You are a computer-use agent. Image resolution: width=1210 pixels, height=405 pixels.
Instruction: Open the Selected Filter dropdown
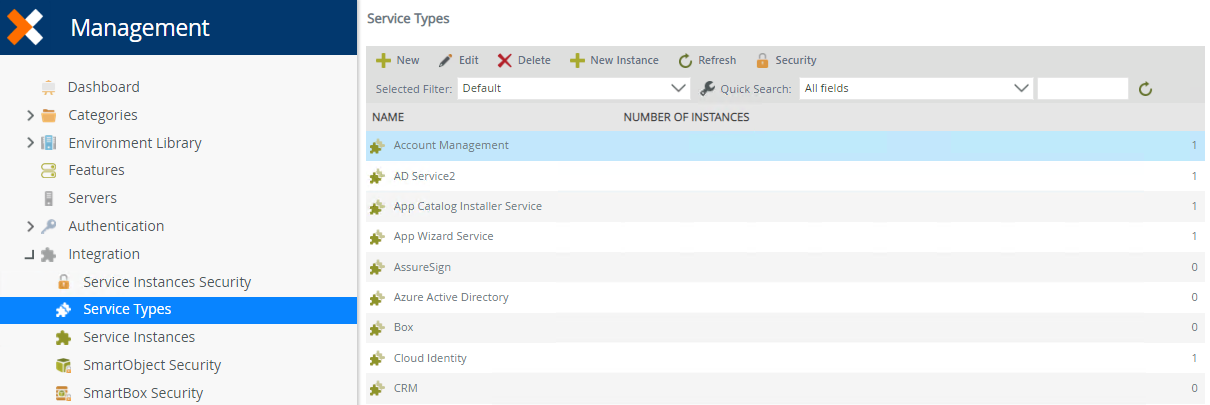coord(573,88)
